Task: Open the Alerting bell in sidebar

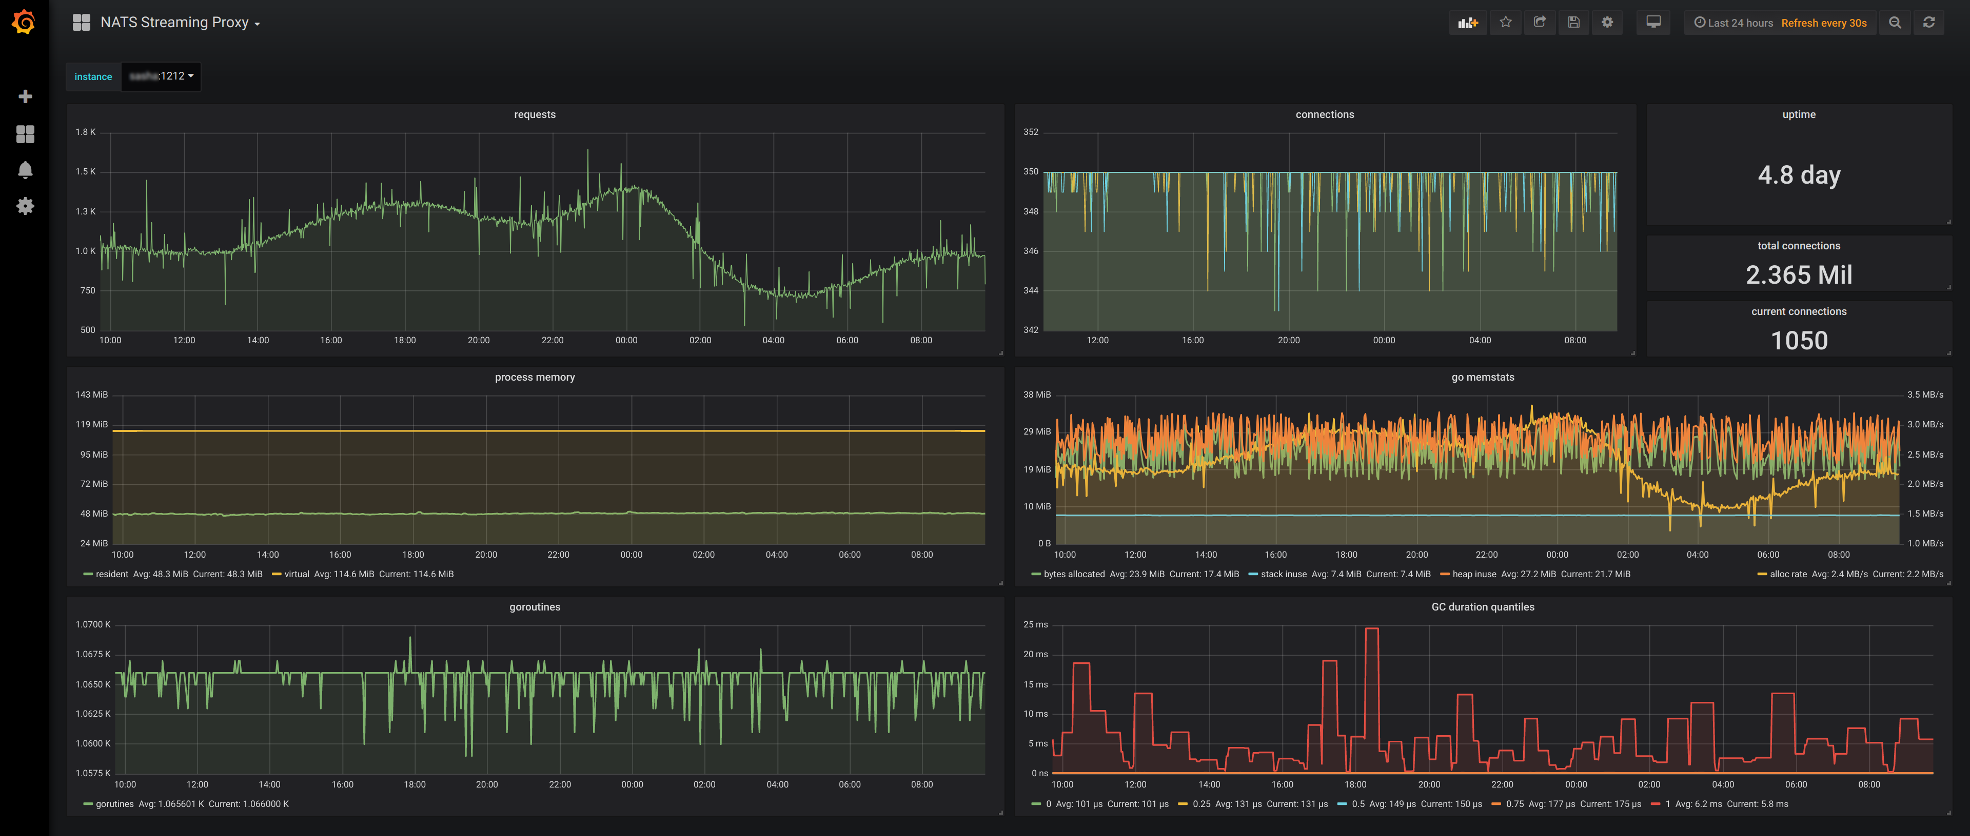Action: 25,170
